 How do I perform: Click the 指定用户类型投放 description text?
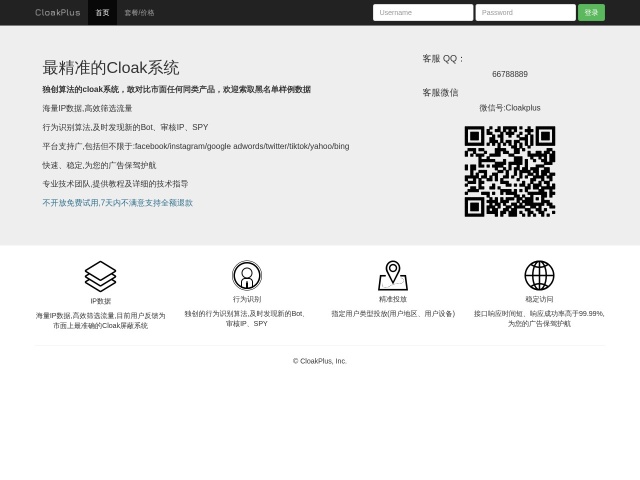coord(393,314)
